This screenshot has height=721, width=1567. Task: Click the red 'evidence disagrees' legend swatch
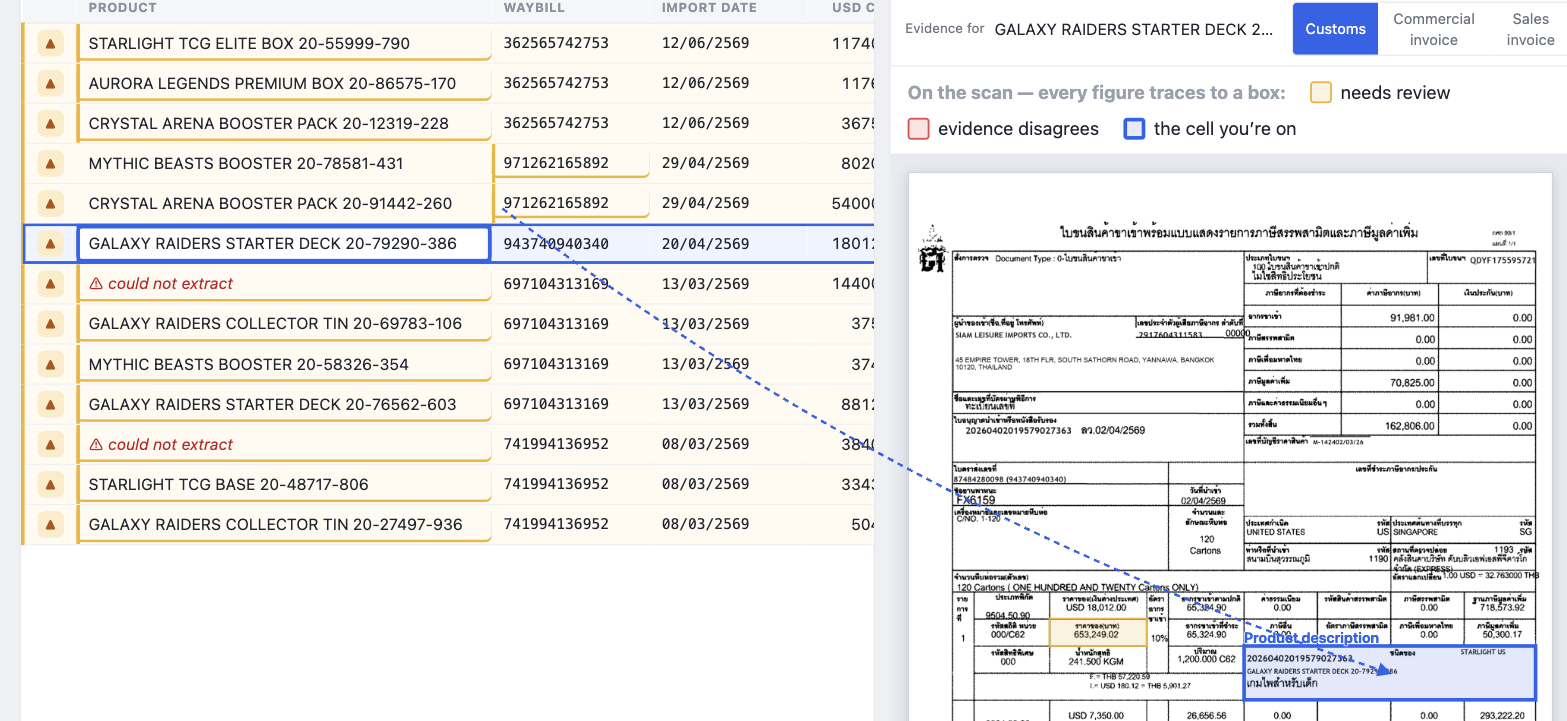click(x=918, y=129)
